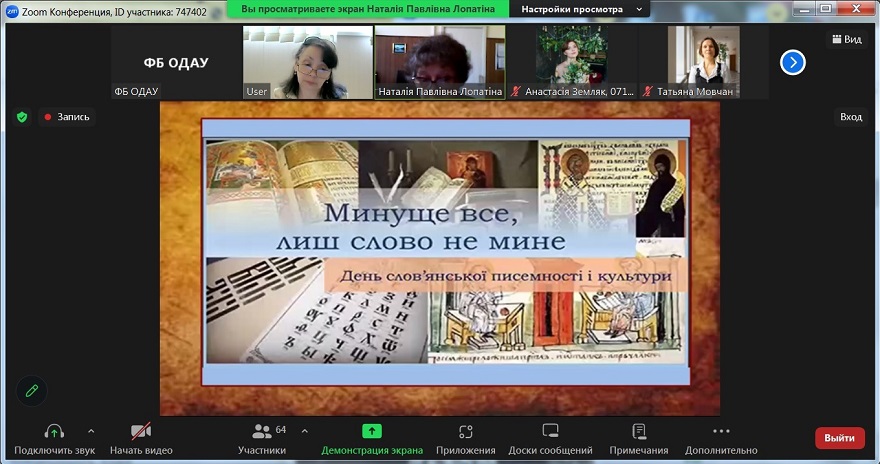Click the green Демонстрация экрана share icon
The image size is (880, 464).
coord(371,431)
